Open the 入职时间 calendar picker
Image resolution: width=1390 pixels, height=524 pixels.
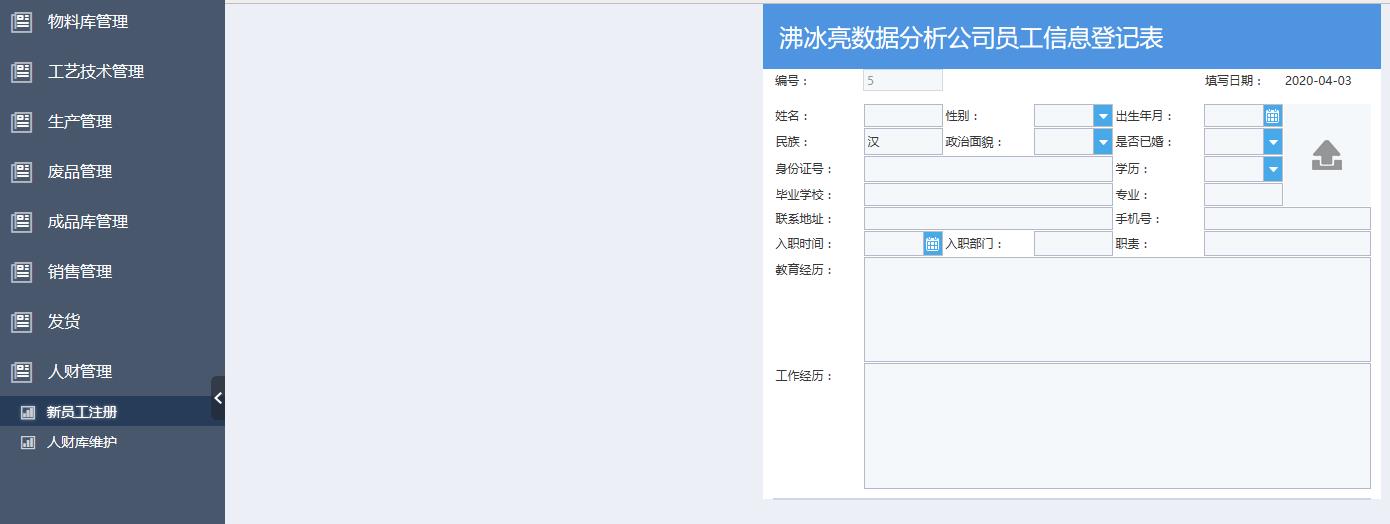pyautogui.click(x=932, y=243)
